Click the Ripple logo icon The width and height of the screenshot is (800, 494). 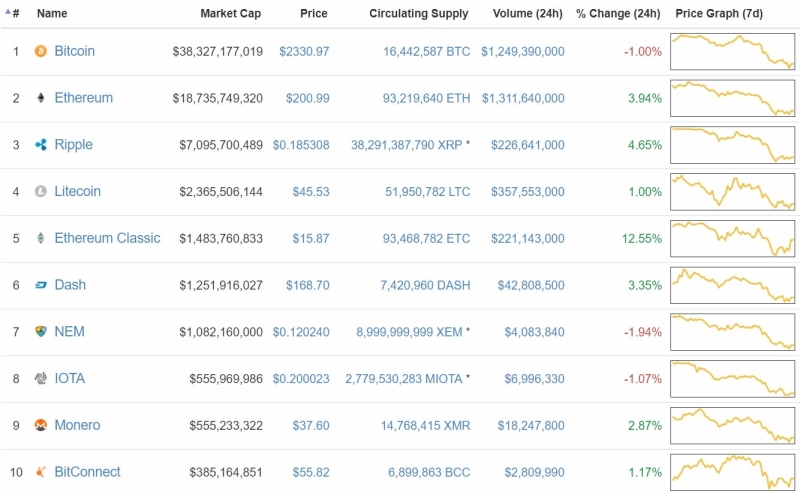coord(40,144)
